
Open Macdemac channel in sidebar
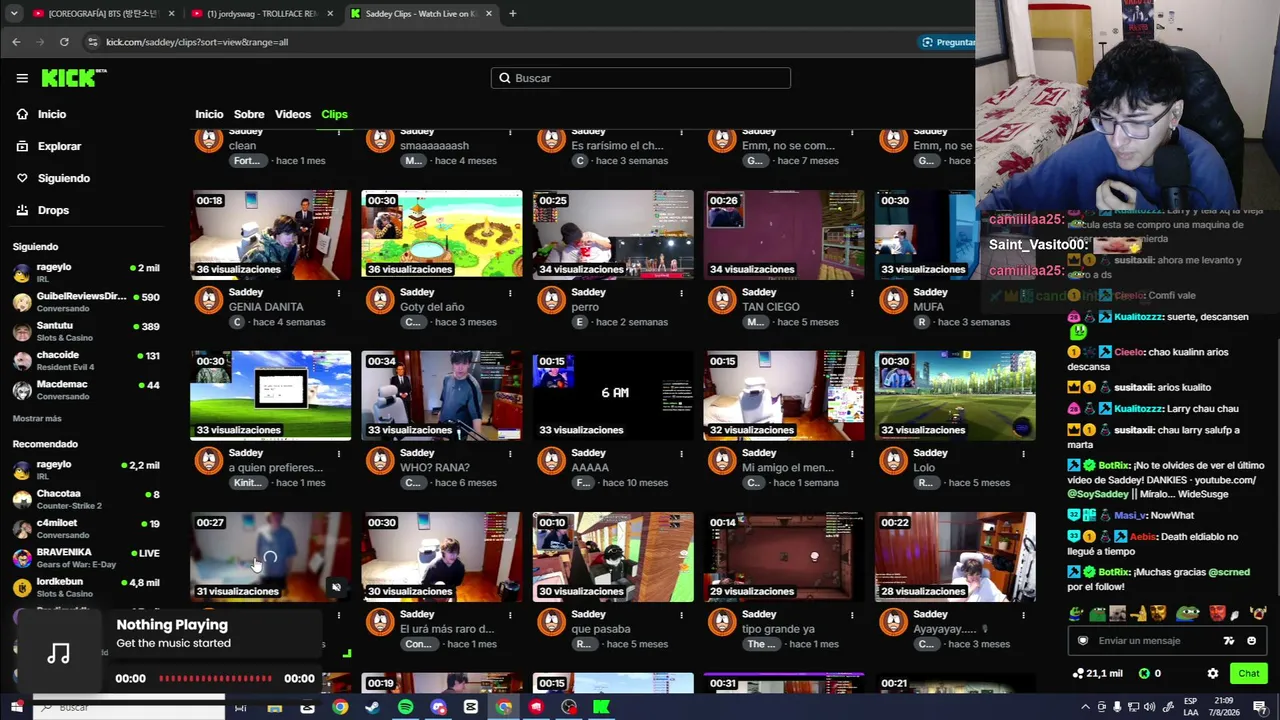pyautogui.click(x=86, y=389)
